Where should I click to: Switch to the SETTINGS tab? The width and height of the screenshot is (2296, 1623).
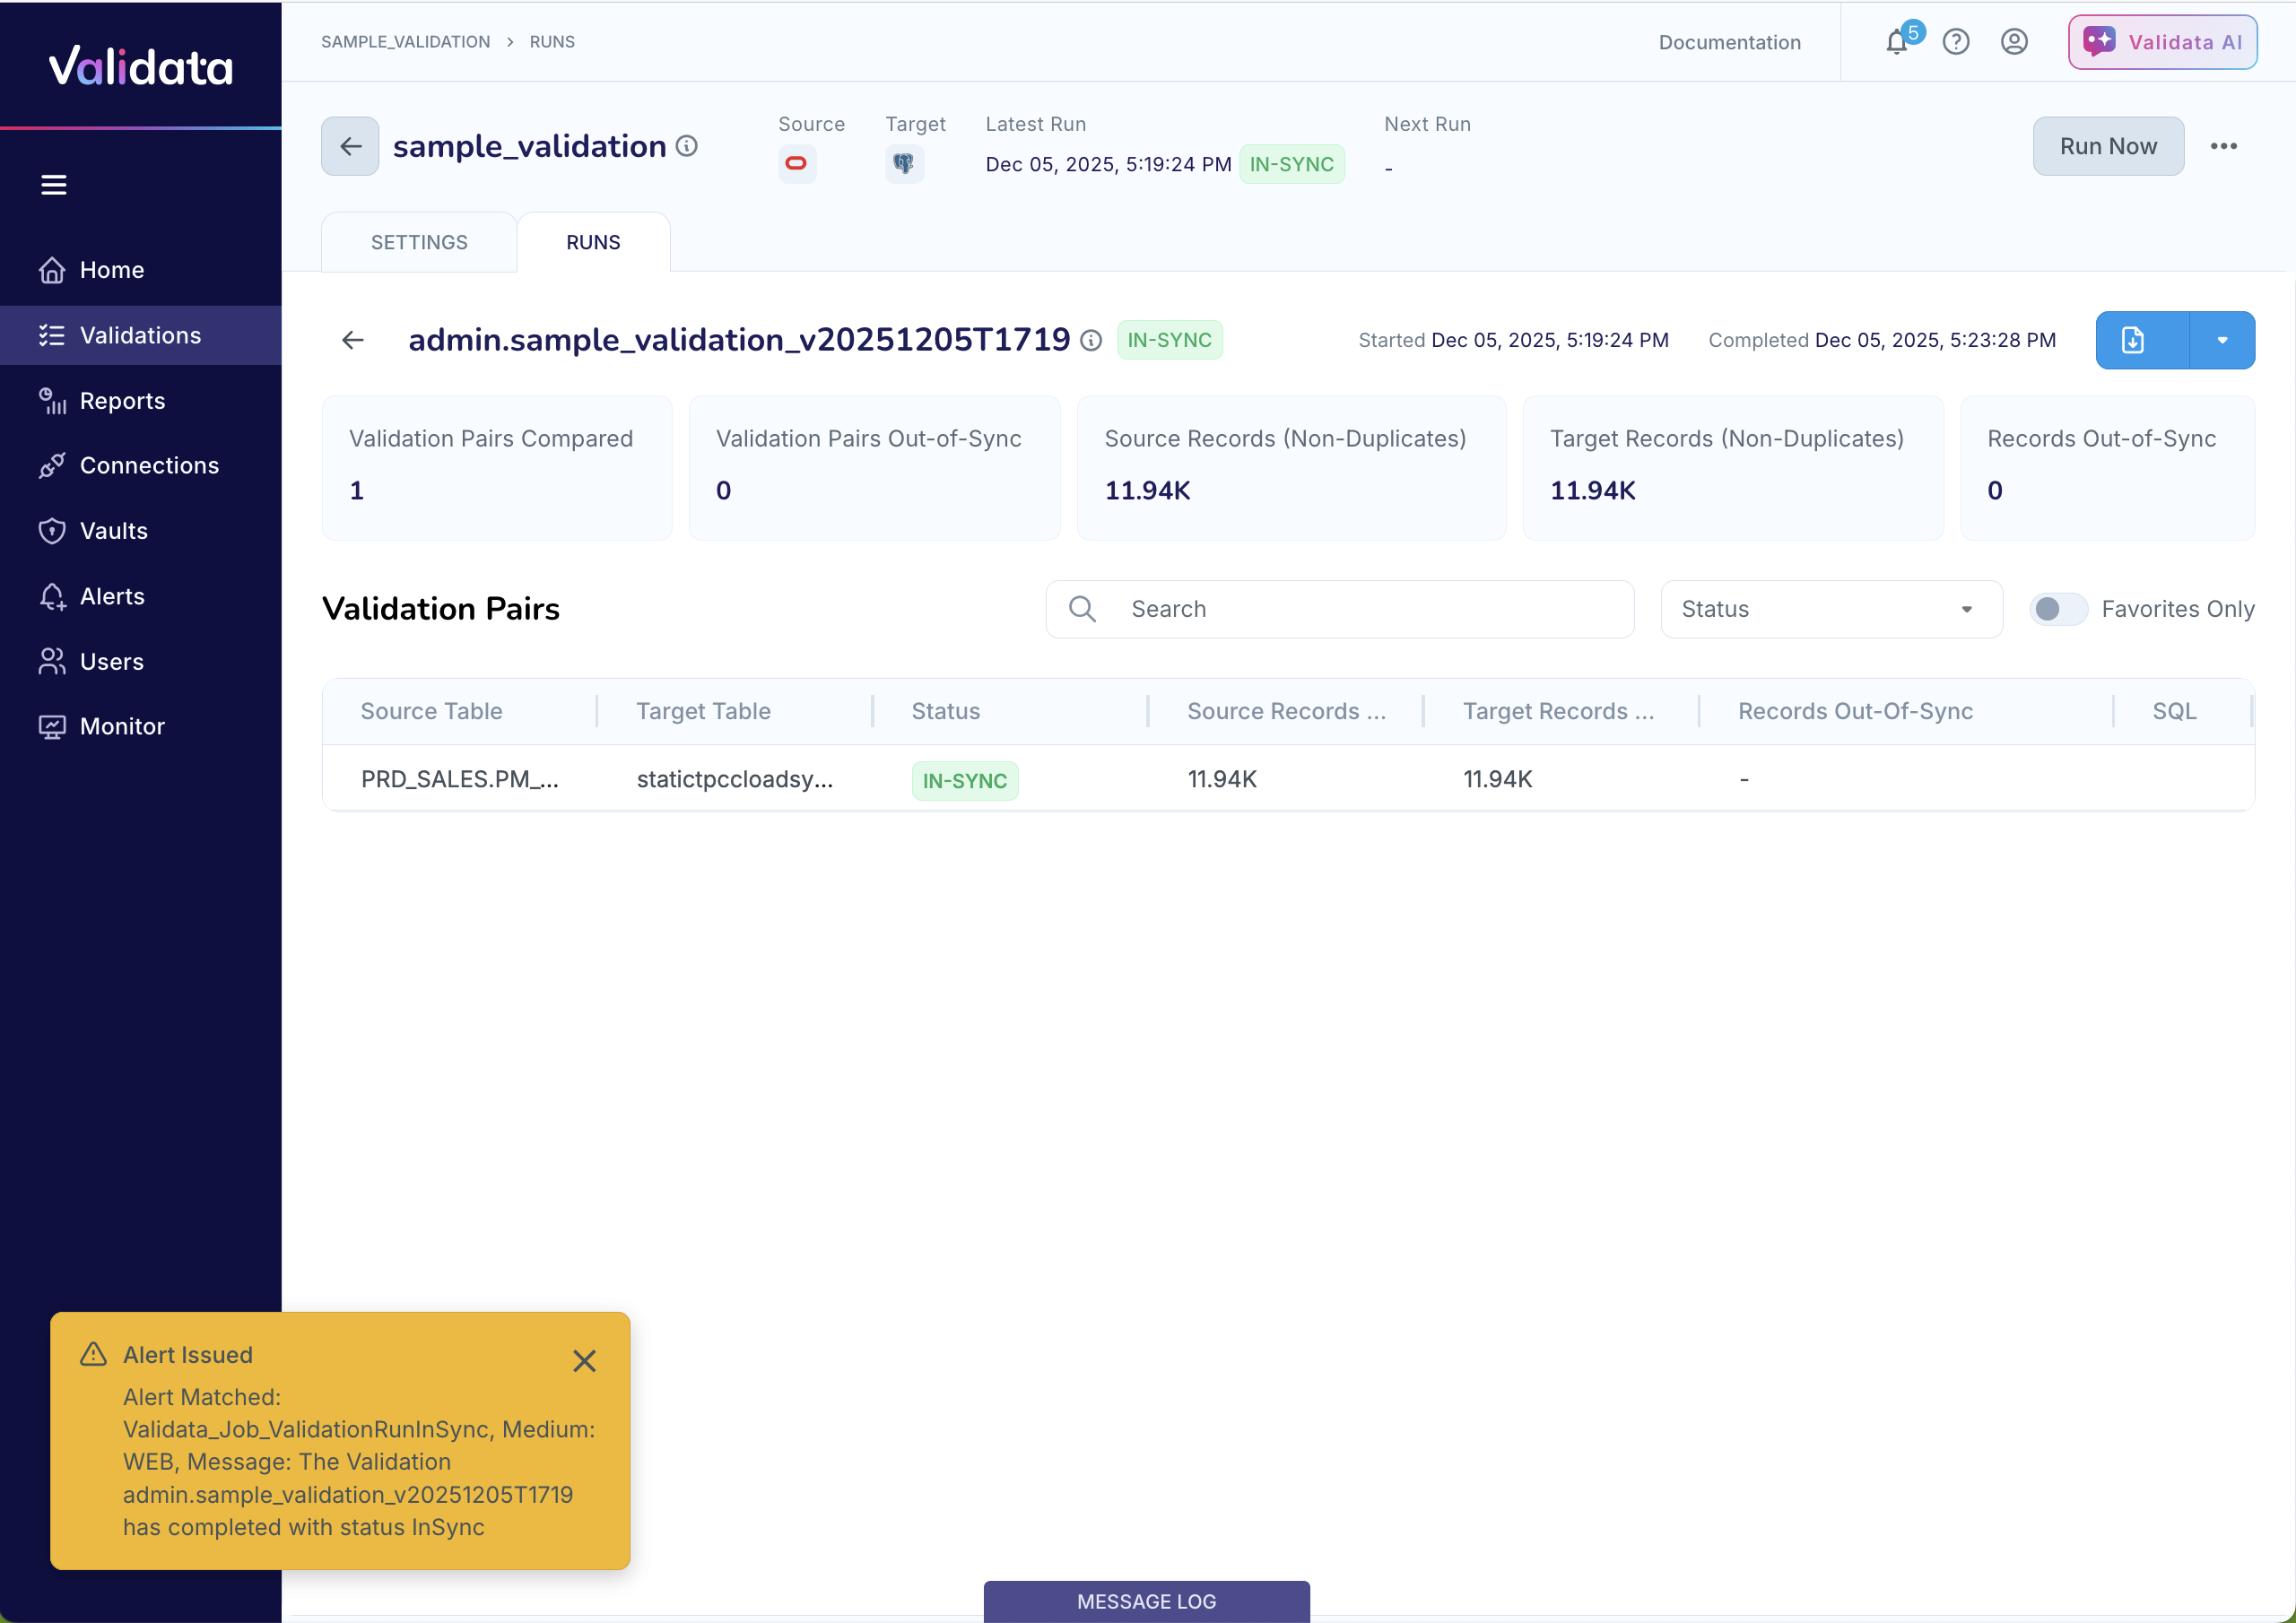[418, 241]
